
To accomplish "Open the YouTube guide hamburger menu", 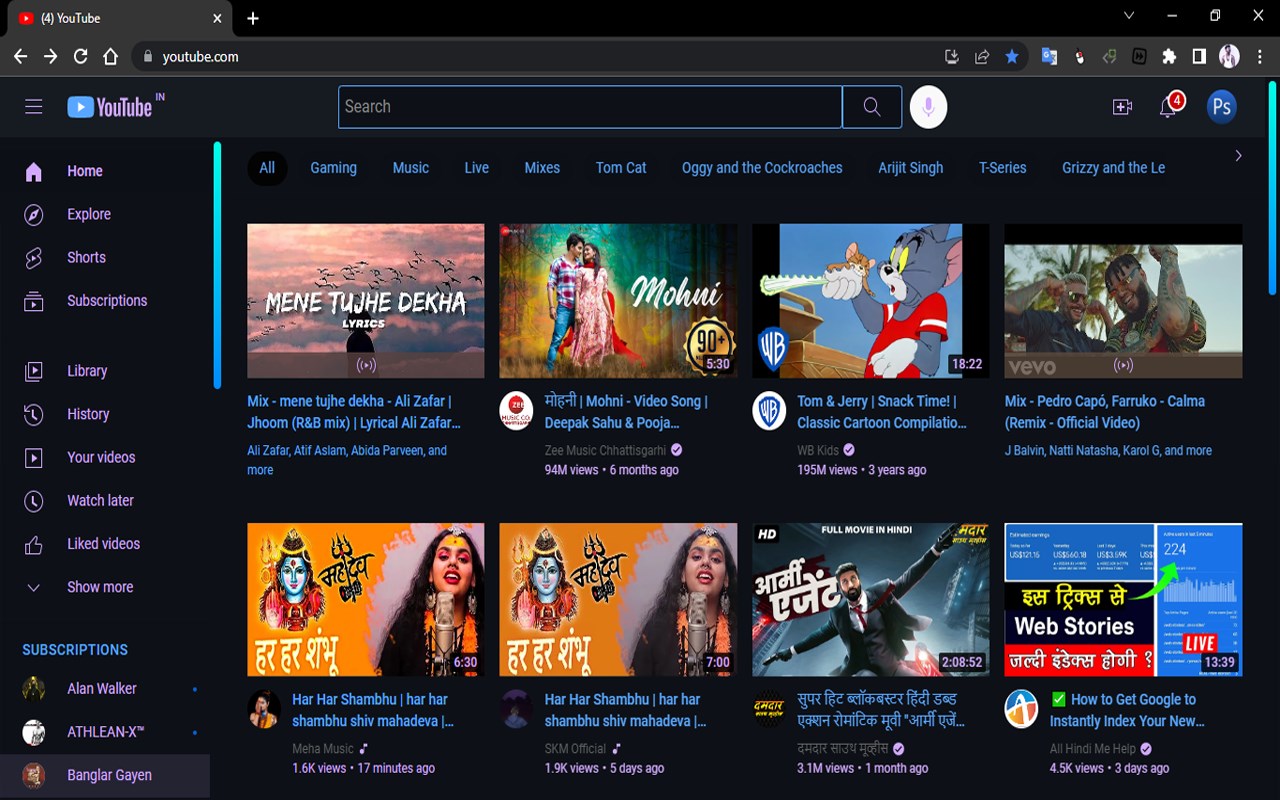I will 34,107.
